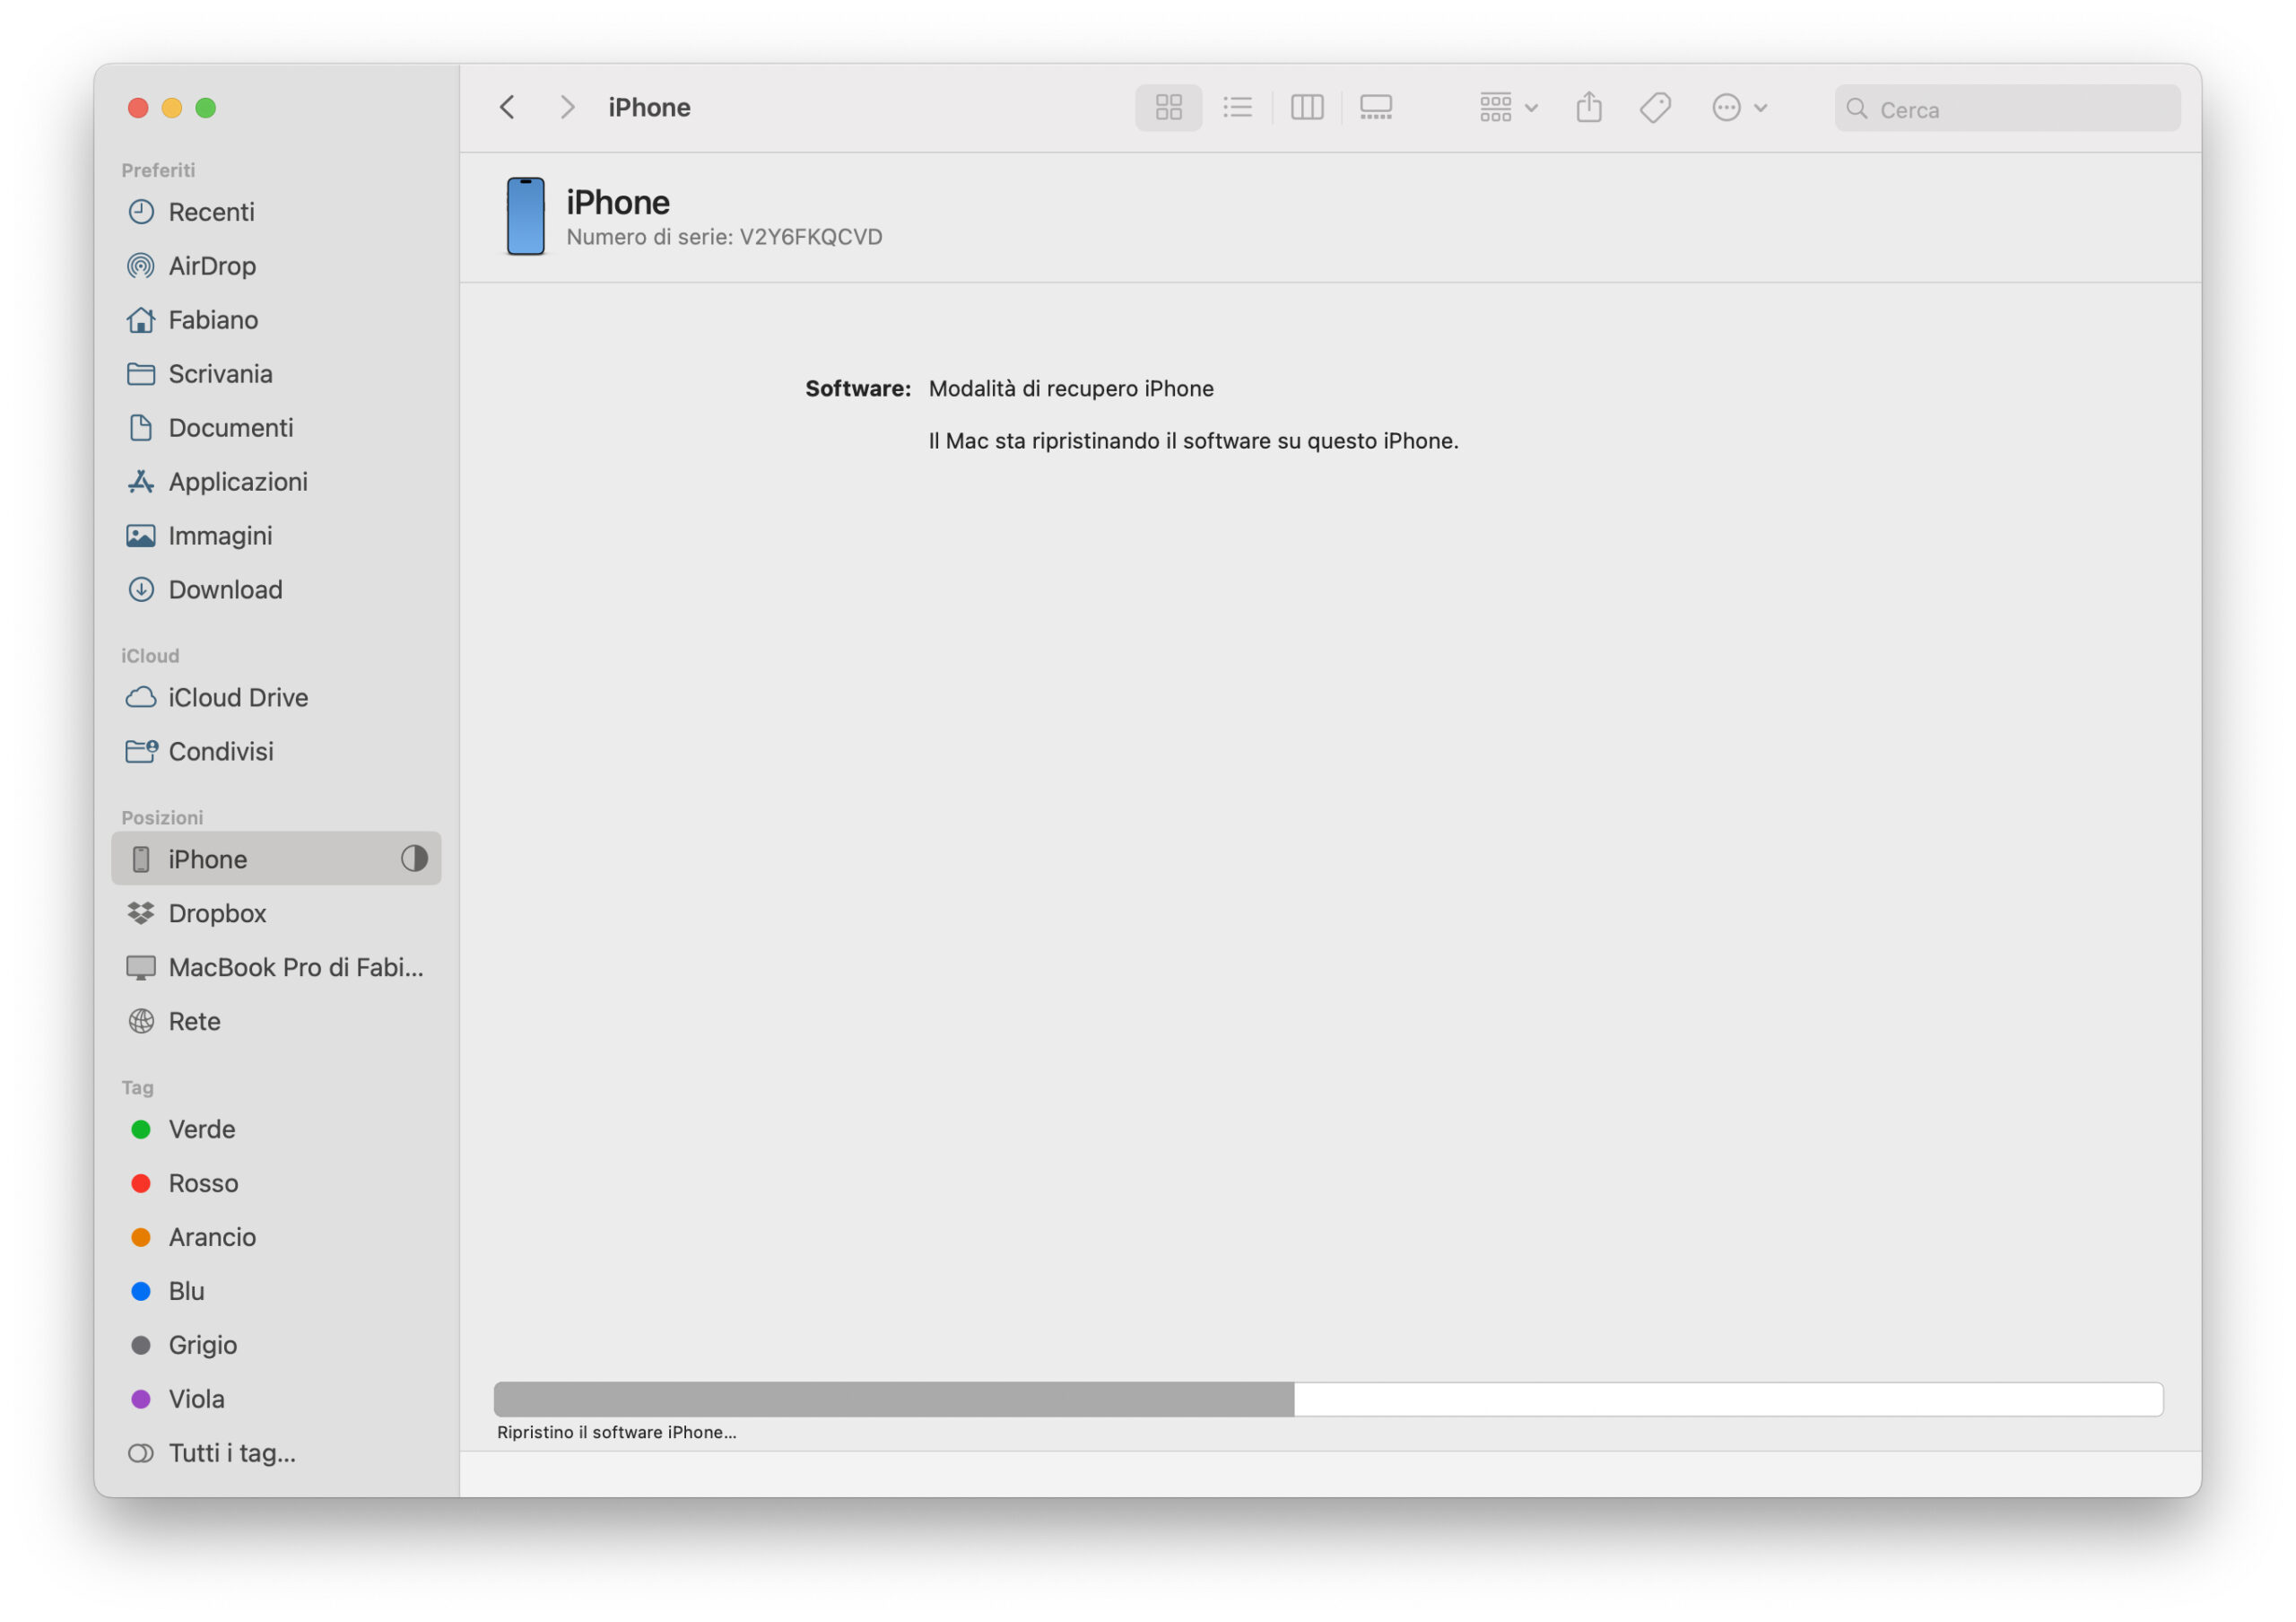The width and height of the screenshot is (2296, 1622).
Task: Click the Preferiti section header
Action: pos(158,170)
